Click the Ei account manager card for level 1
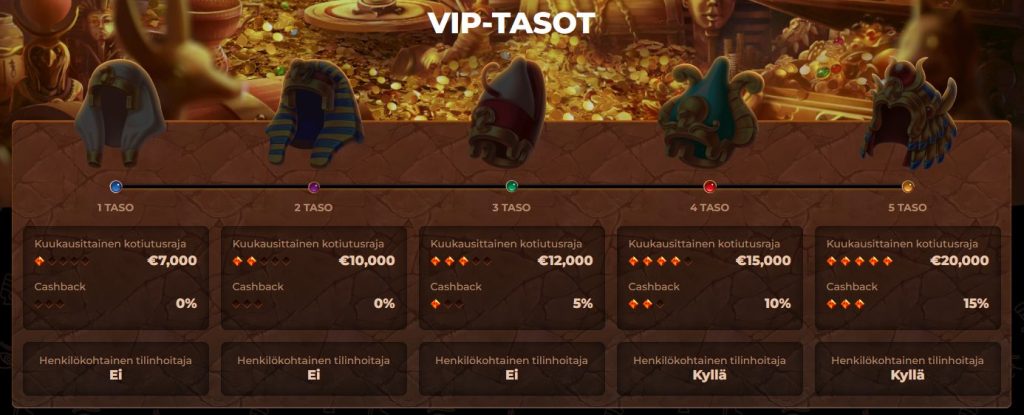Screen dimensions: 1024x415 (x=116, y=369)
